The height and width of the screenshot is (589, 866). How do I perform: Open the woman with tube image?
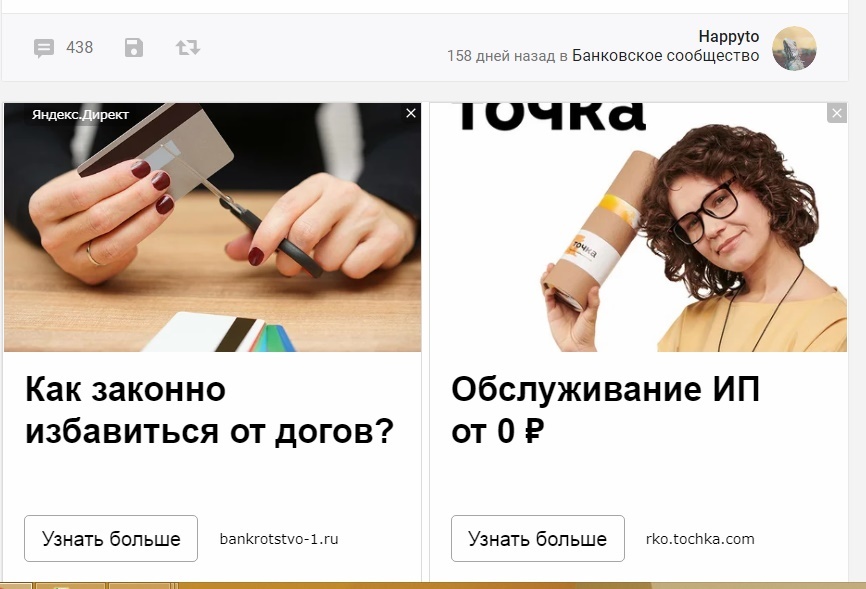point(638,227)
